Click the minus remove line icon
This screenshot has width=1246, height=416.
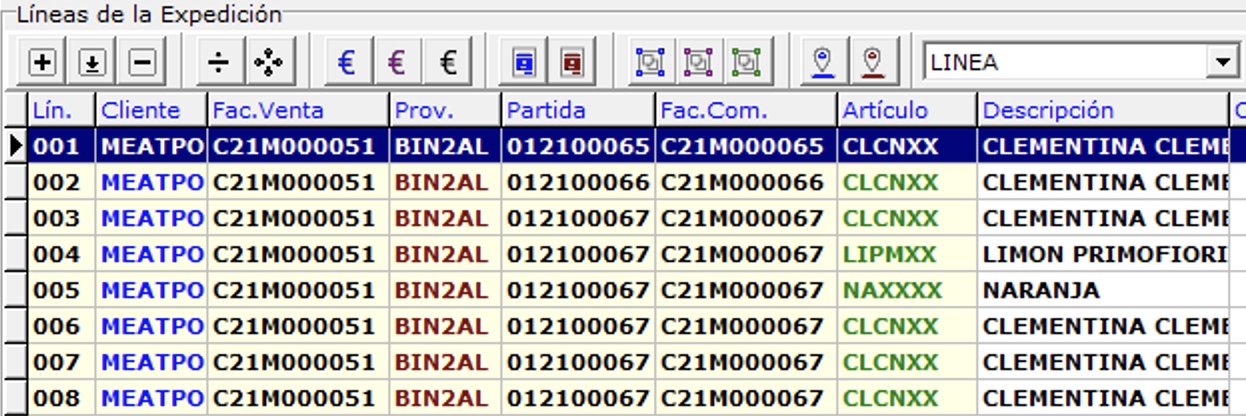tap(142, 63)
